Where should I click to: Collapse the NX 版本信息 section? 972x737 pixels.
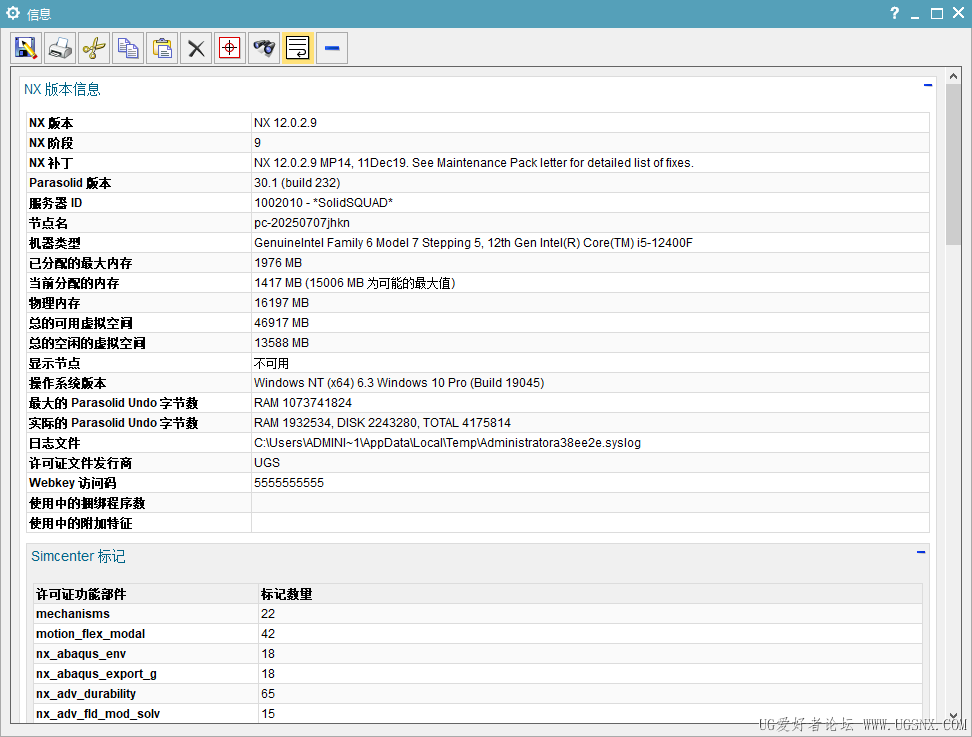[927, 86]
